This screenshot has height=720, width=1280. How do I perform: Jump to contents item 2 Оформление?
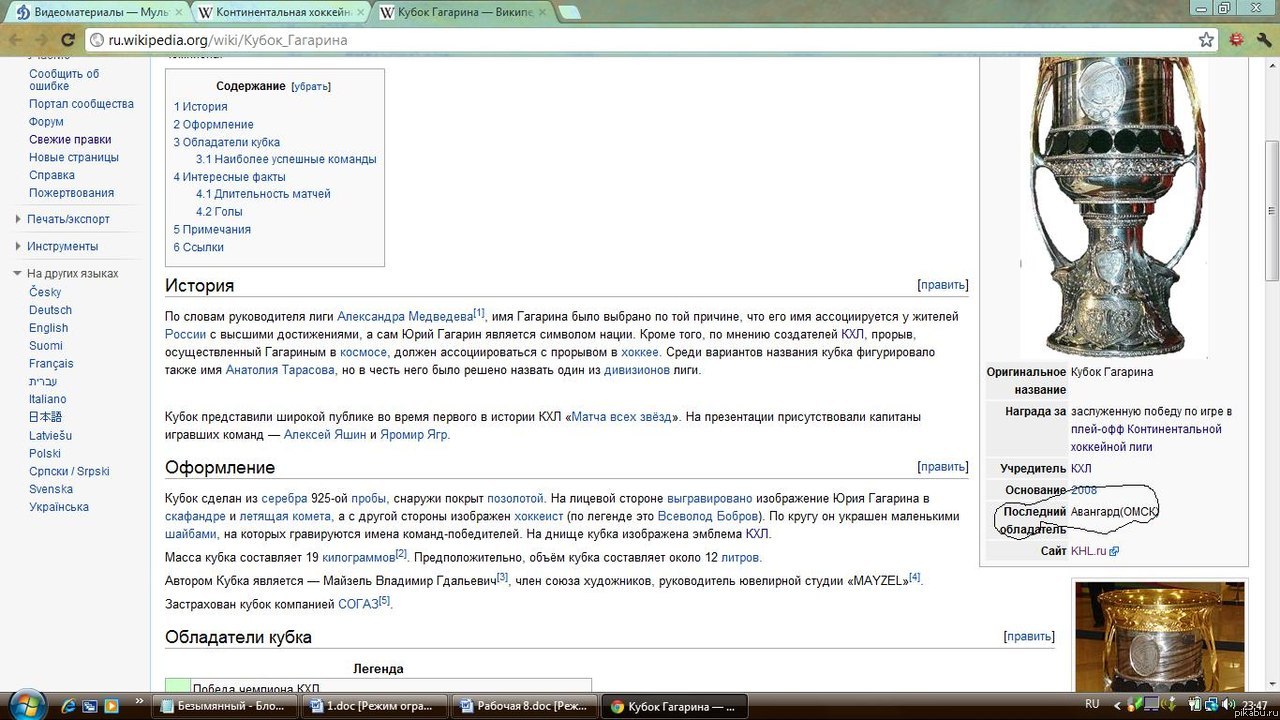(x=213, y=124)
